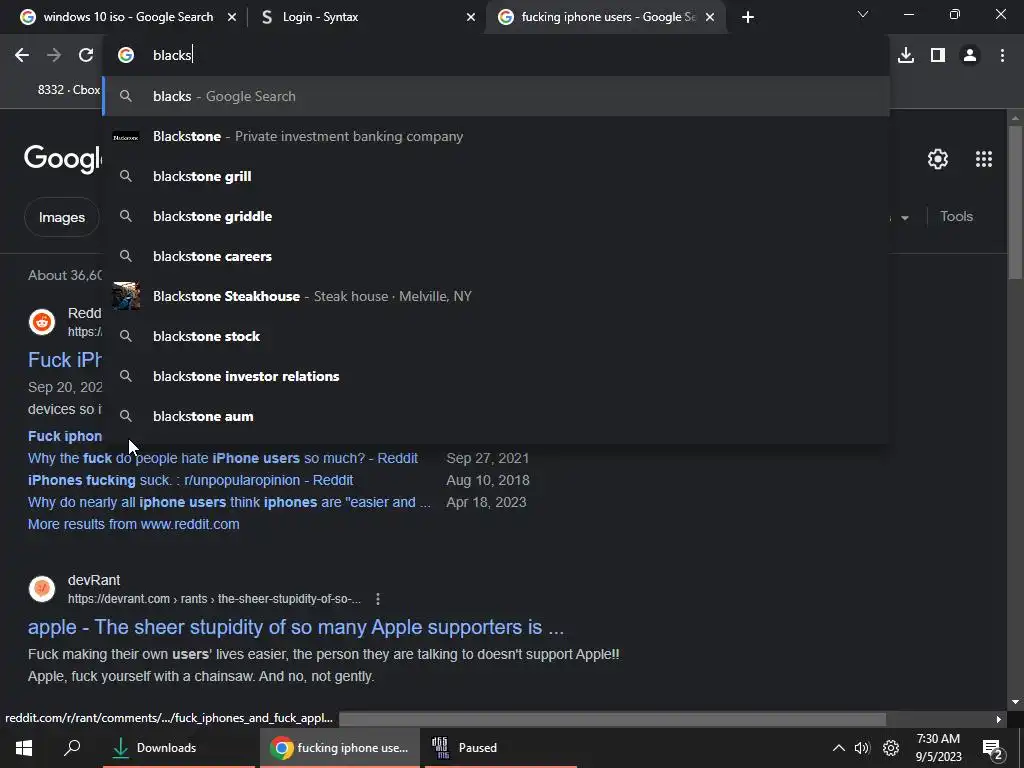
Task: Open 'Why the fuck do people hate' link
Action: 223,458
